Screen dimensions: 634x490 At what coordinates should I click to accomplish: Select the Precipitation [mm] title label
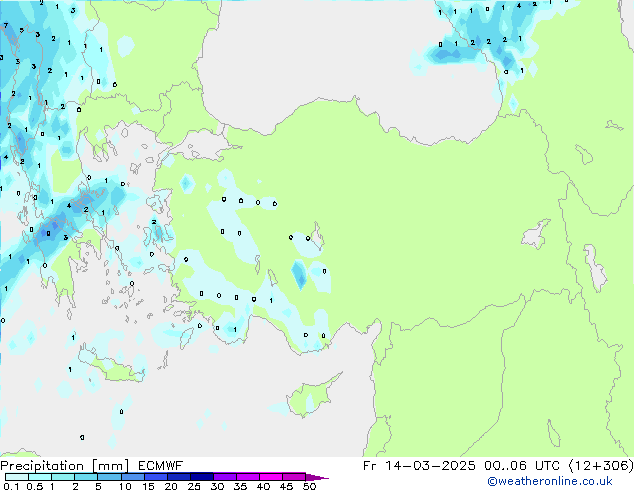65,466
